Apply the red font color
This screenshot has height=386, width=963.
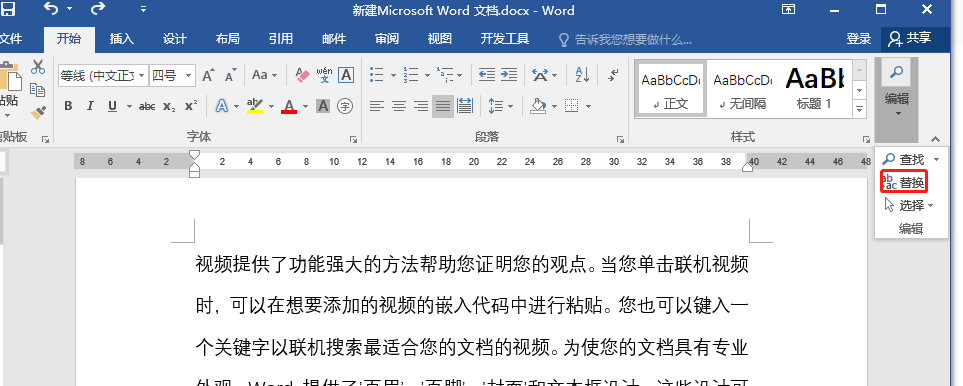pyautogui.click(x=289, y=106)
